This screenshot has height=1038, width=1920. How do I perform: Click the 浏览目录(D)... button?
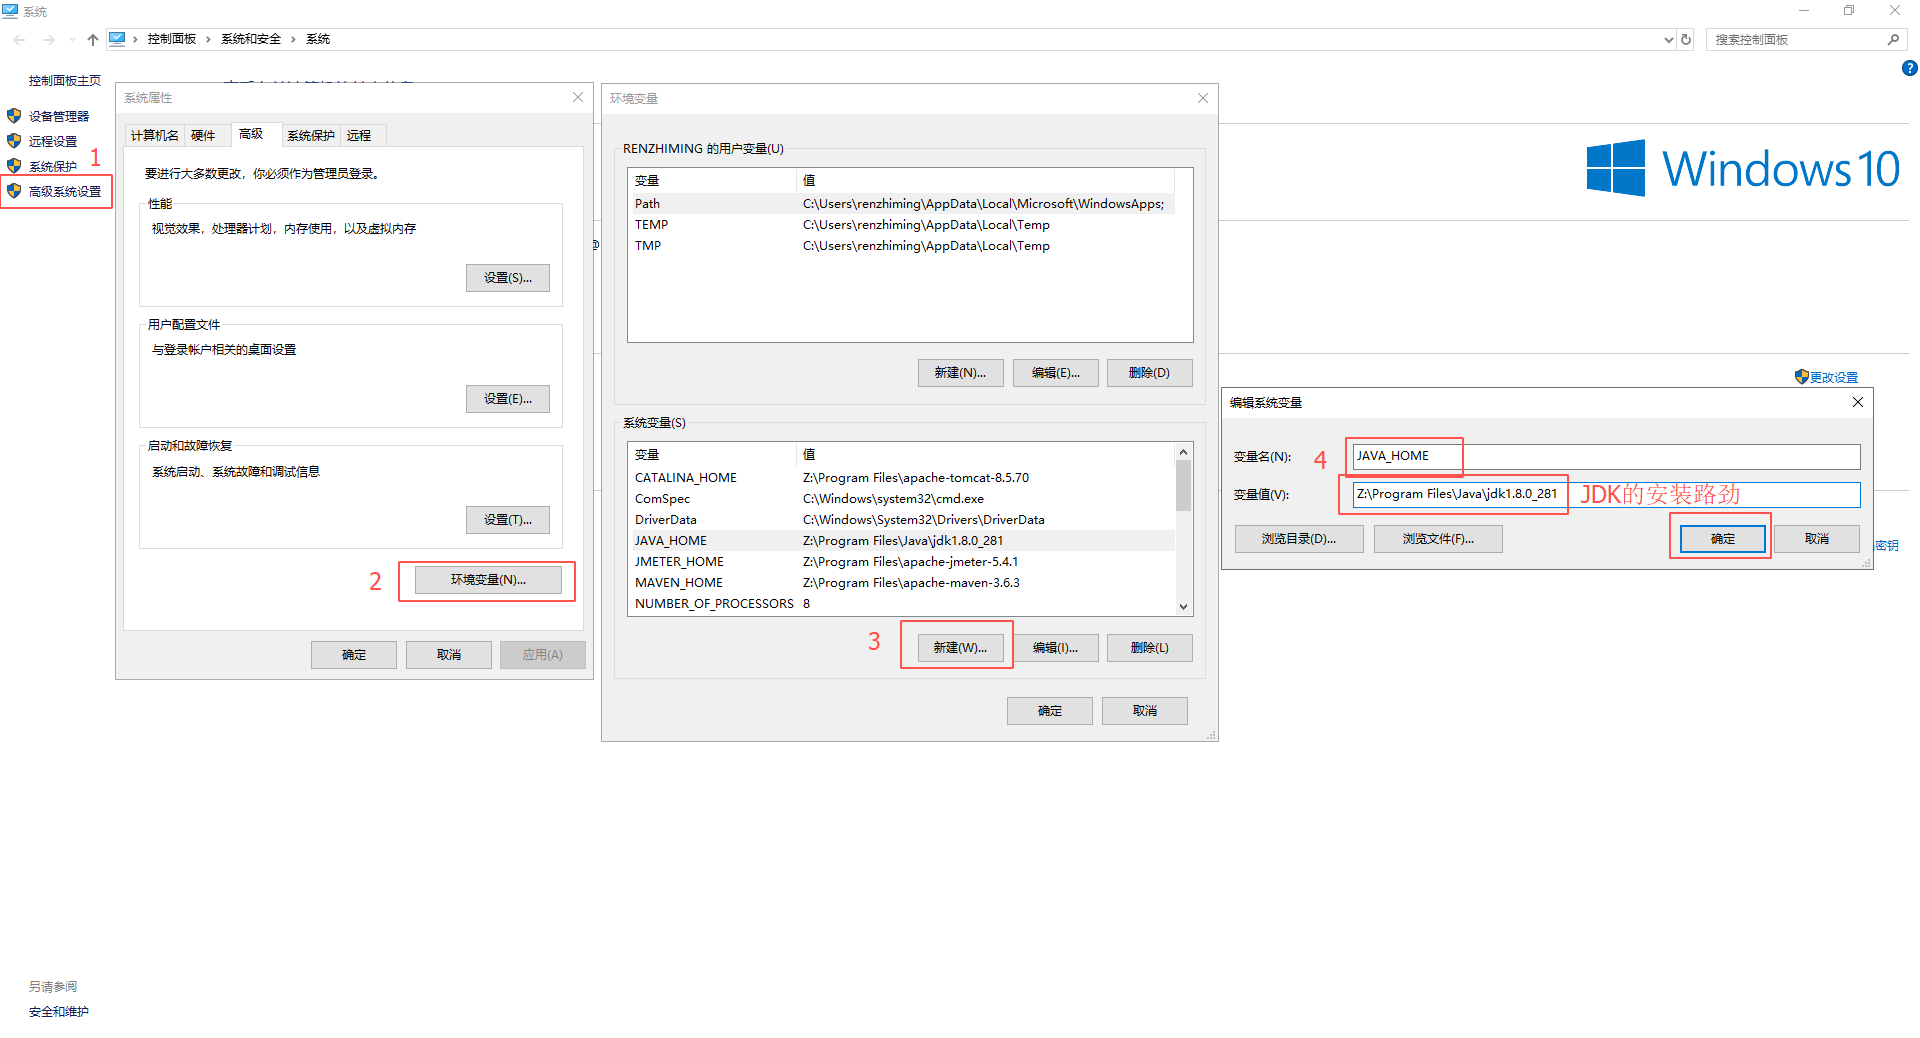point(1299,539)
